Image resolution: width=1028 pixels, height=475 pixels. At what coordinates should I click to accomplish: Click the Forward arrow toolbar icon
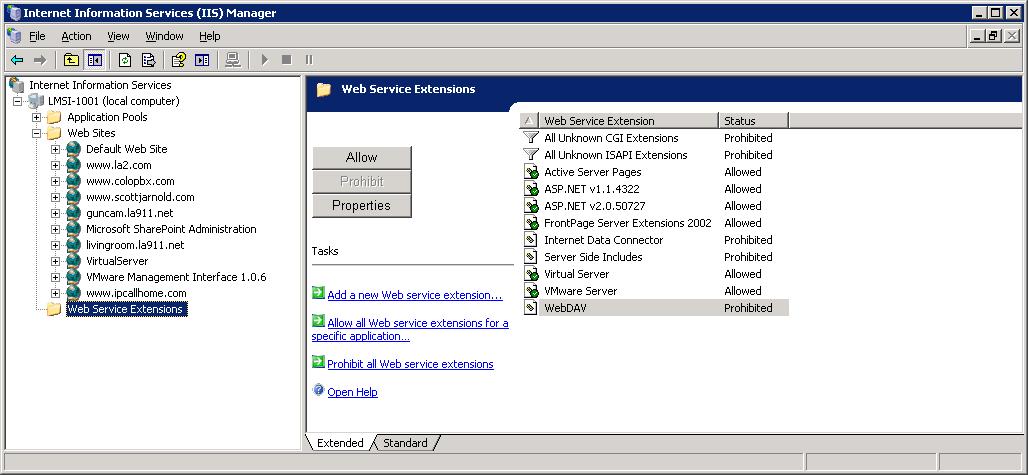(x=40, y=60)
